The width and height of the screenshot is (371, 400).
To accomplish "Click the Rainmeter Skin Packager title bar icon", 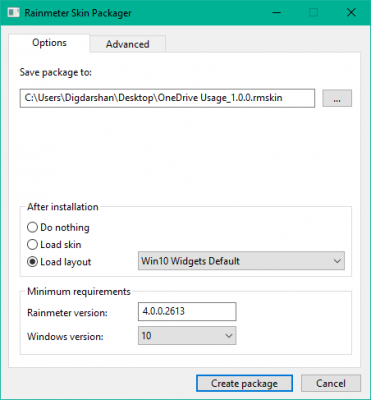I will [x=14, y=13].
